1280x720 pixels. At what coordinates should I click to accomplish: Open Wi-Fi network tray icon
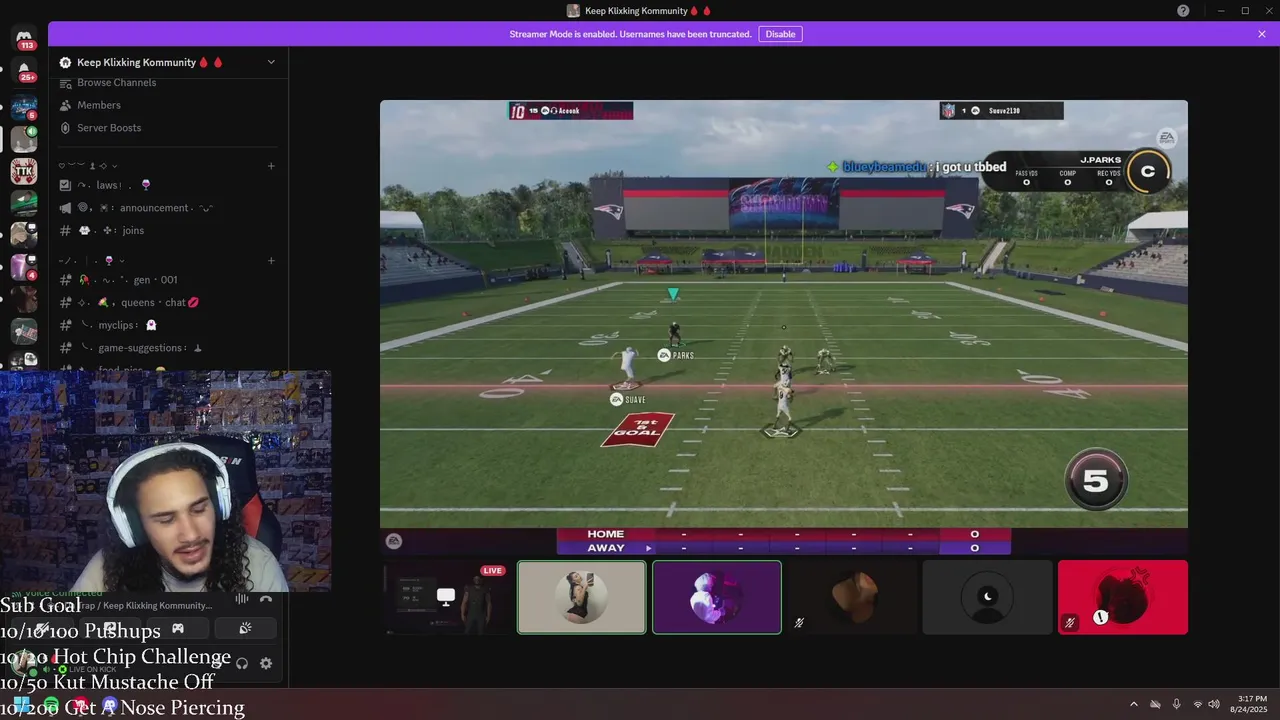point(1198,704)
